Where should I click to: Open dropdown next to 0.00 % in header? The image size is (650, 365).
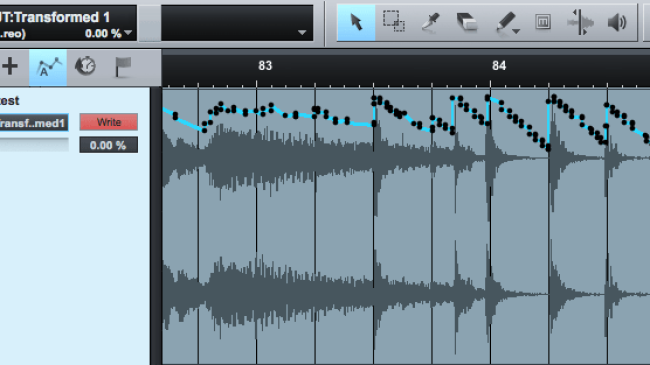coord(129,32)
